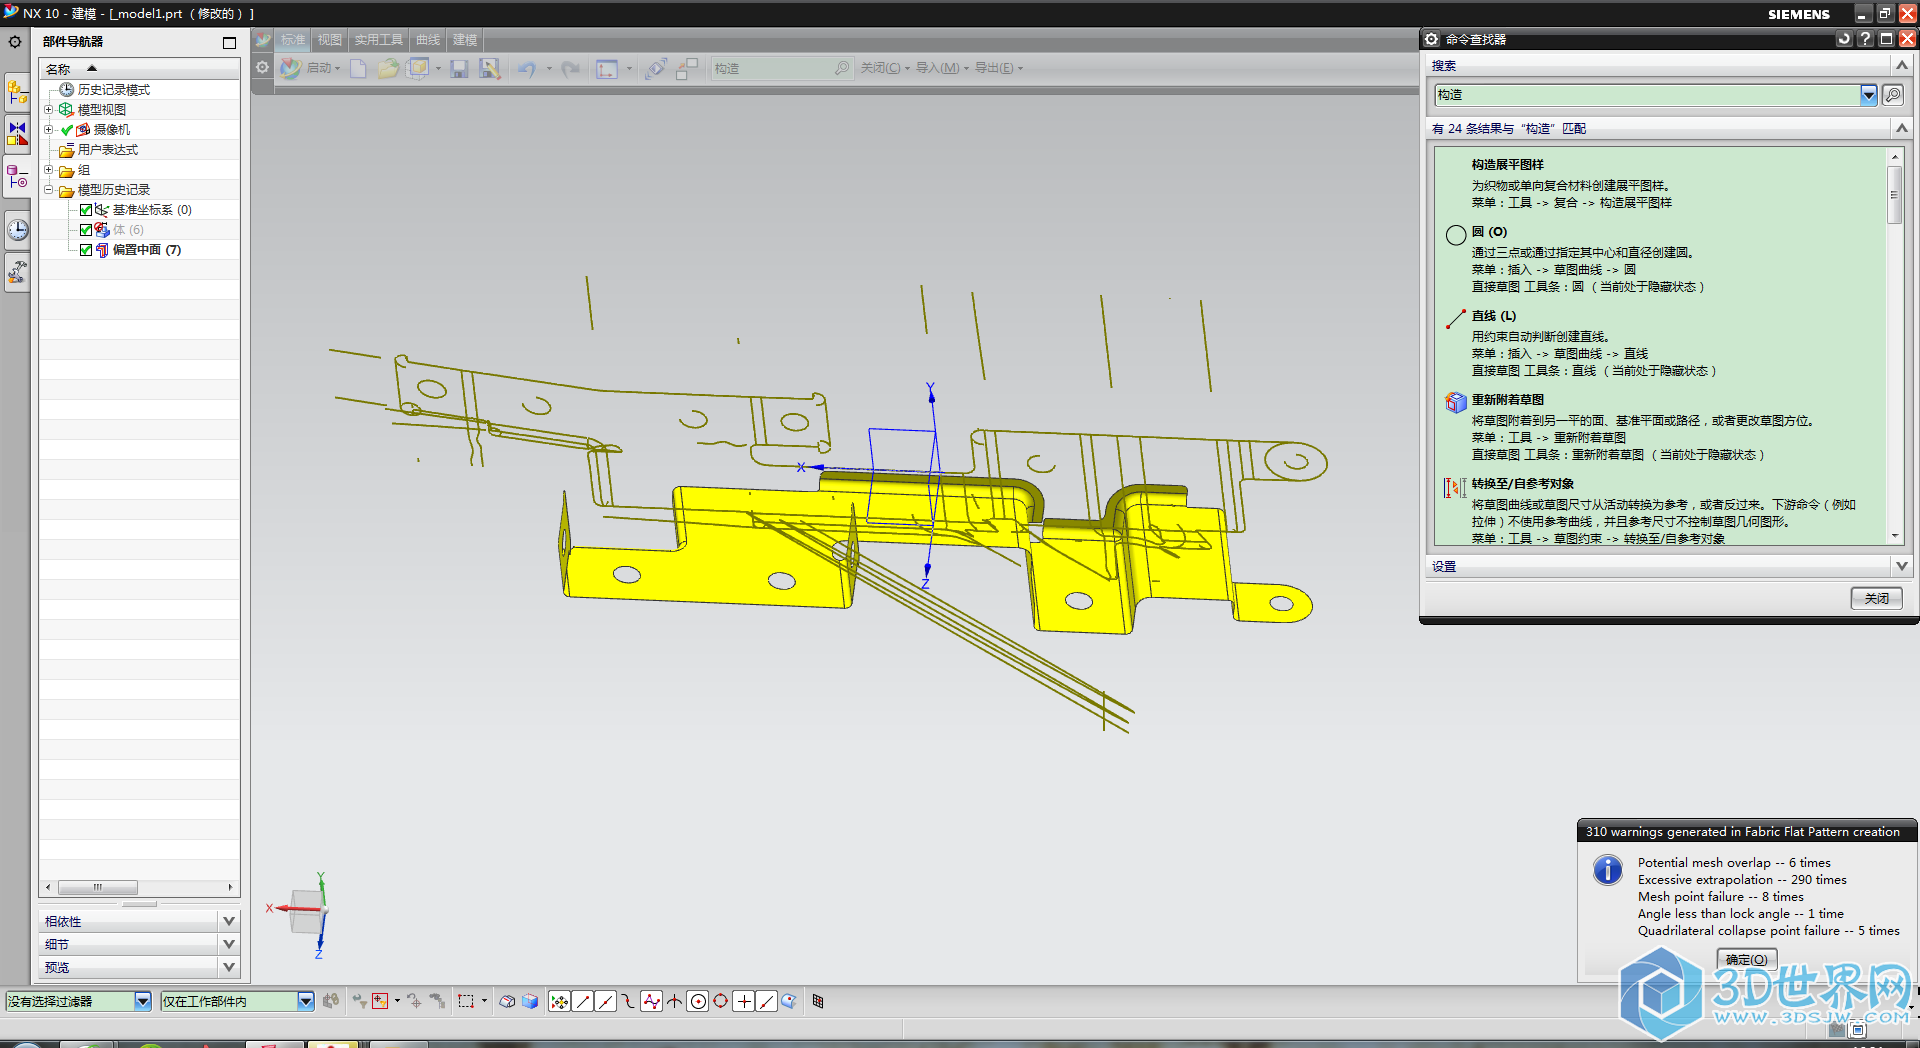Select the 构造展平图样 search result

(1507, 165)
